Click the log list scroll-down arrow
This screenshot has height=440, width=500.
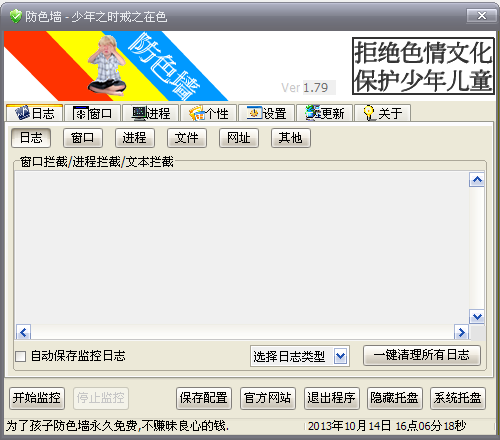477,317
